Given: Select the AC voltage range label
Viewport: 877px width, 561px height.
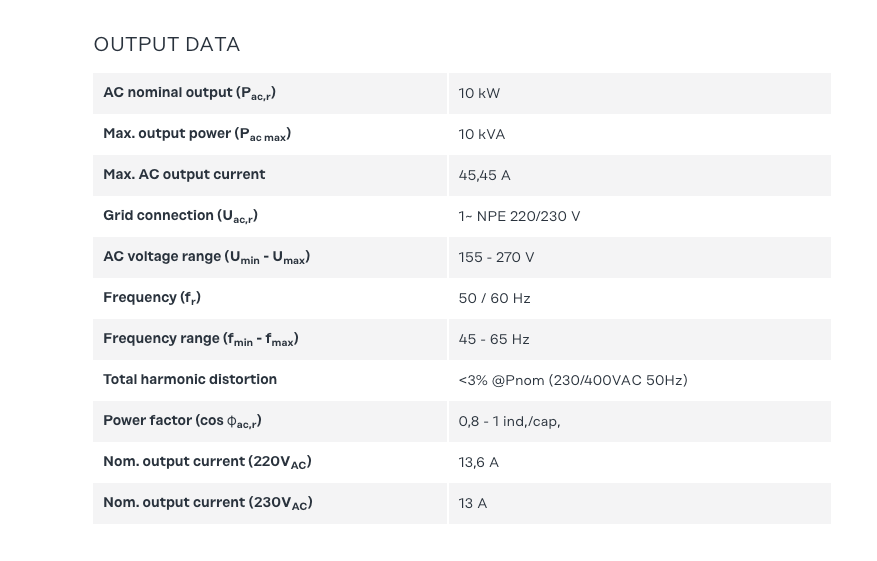Looking at the screenshot, I should [206, 257].
